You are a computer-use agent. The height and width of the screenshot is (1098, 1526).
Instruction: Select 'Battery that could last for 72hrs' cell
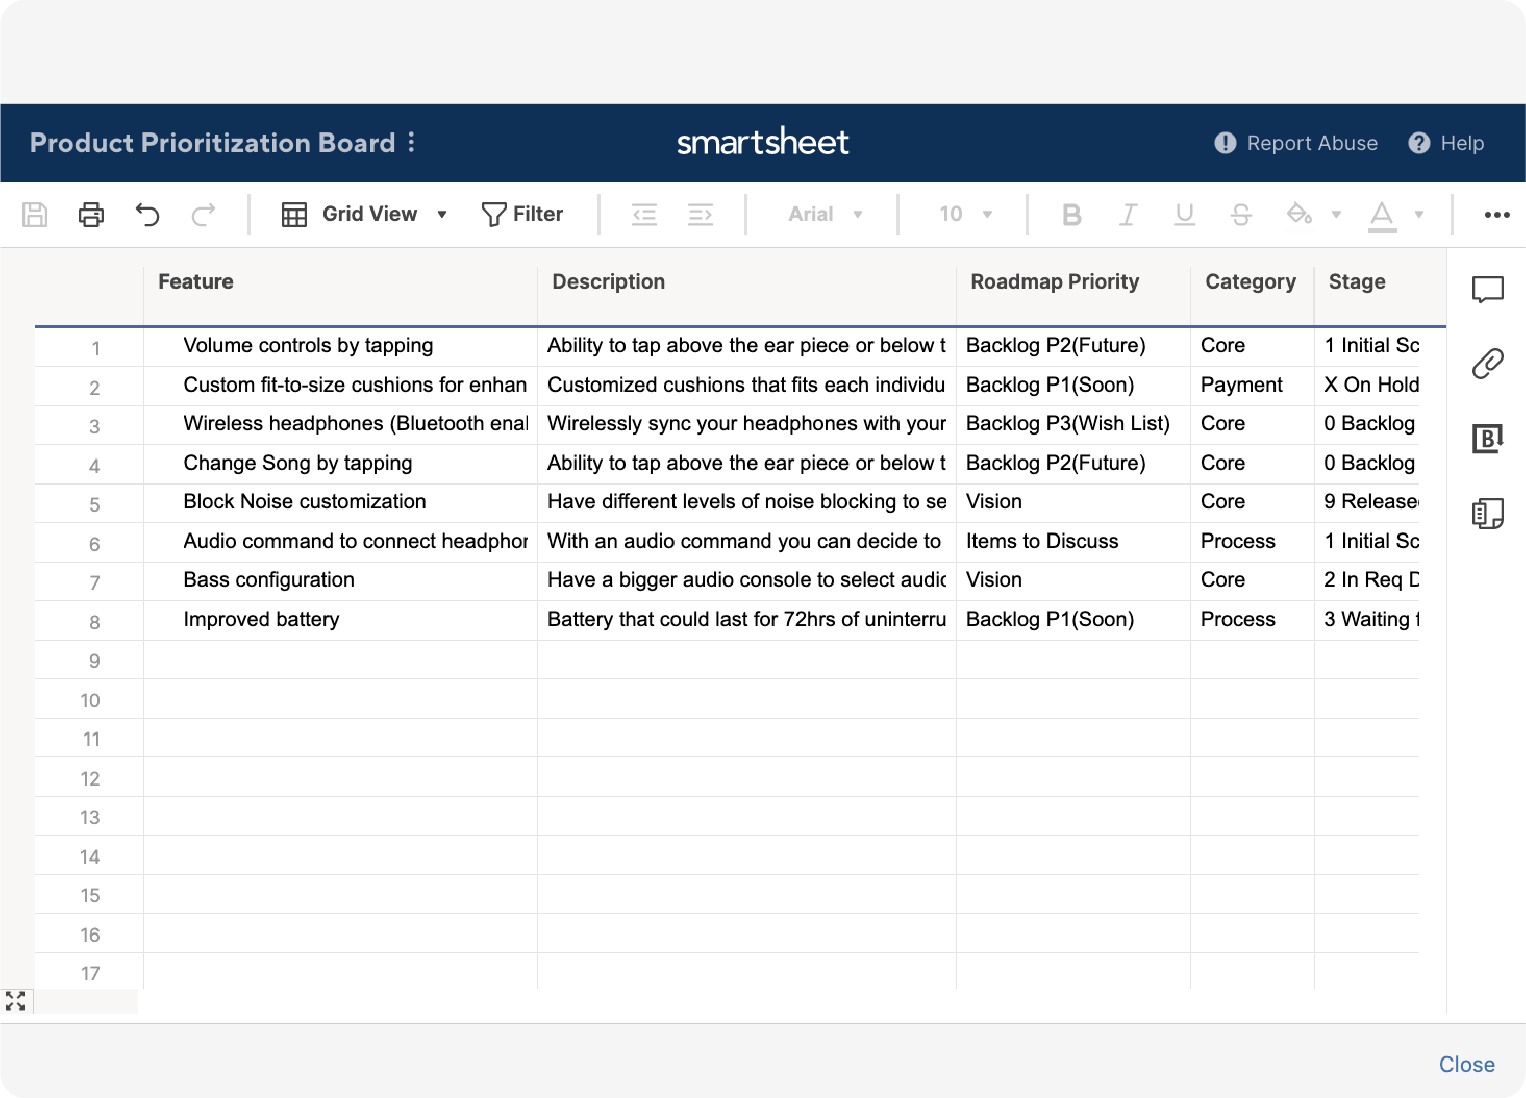(747, 620)
